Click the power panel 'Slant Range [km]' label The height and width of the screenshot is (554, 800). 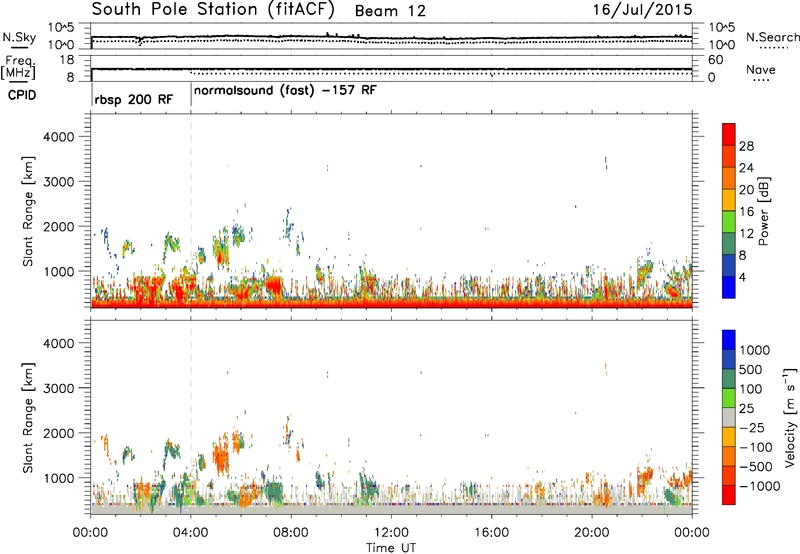point(28,211)
